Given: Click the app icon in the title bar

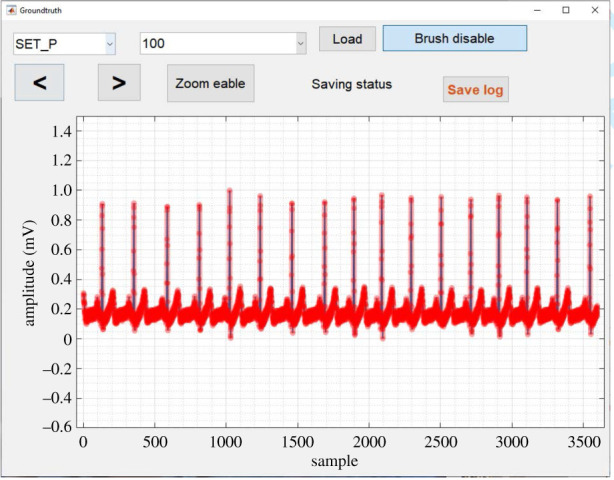Looking at the screenshot, I should (x=10, y=9).
